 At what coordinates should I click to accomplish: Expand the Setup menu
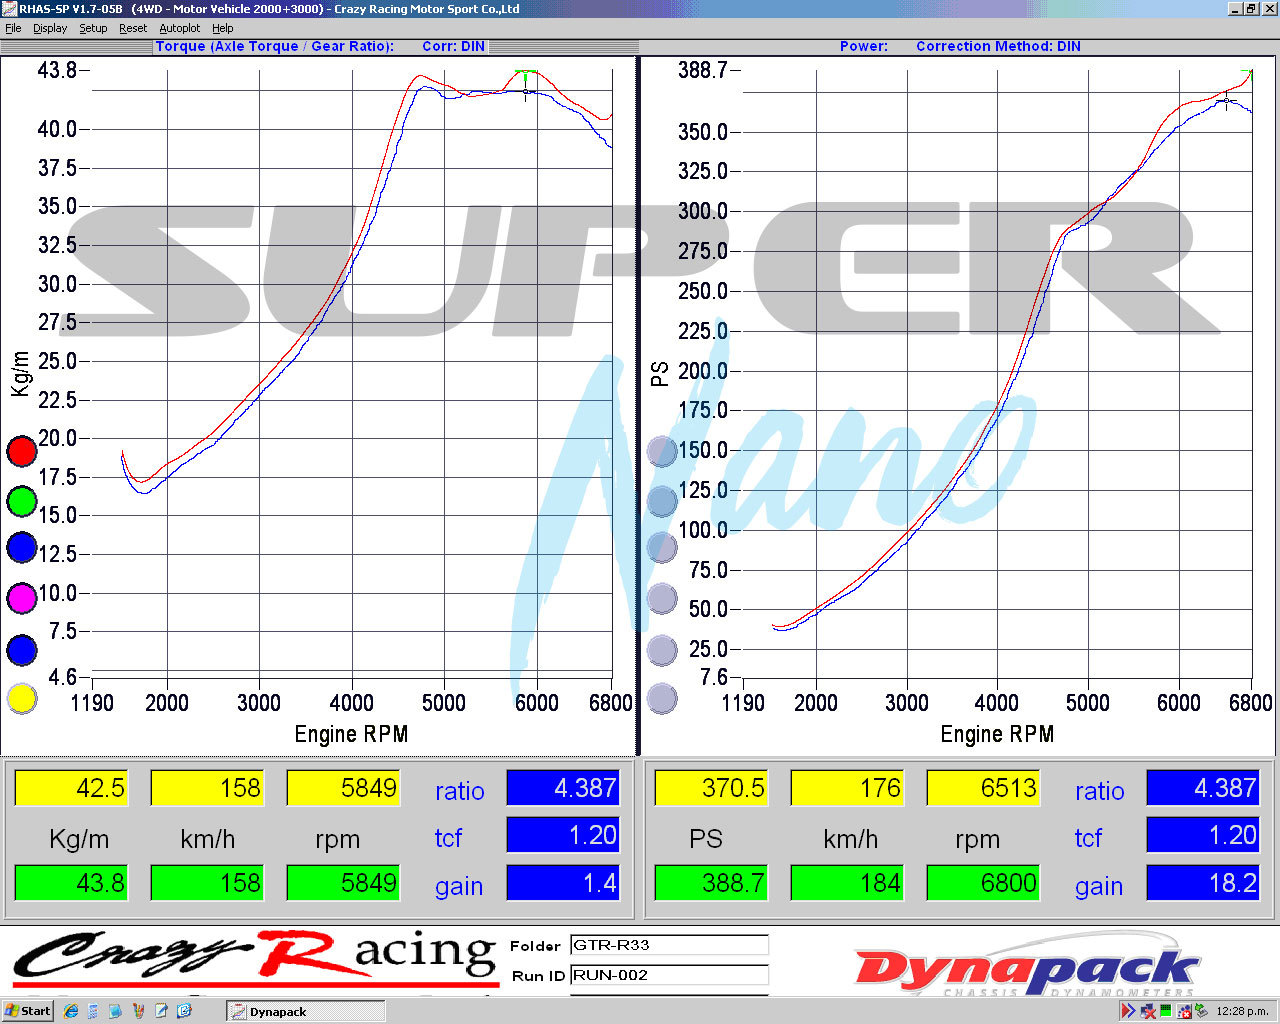point(93,28)
